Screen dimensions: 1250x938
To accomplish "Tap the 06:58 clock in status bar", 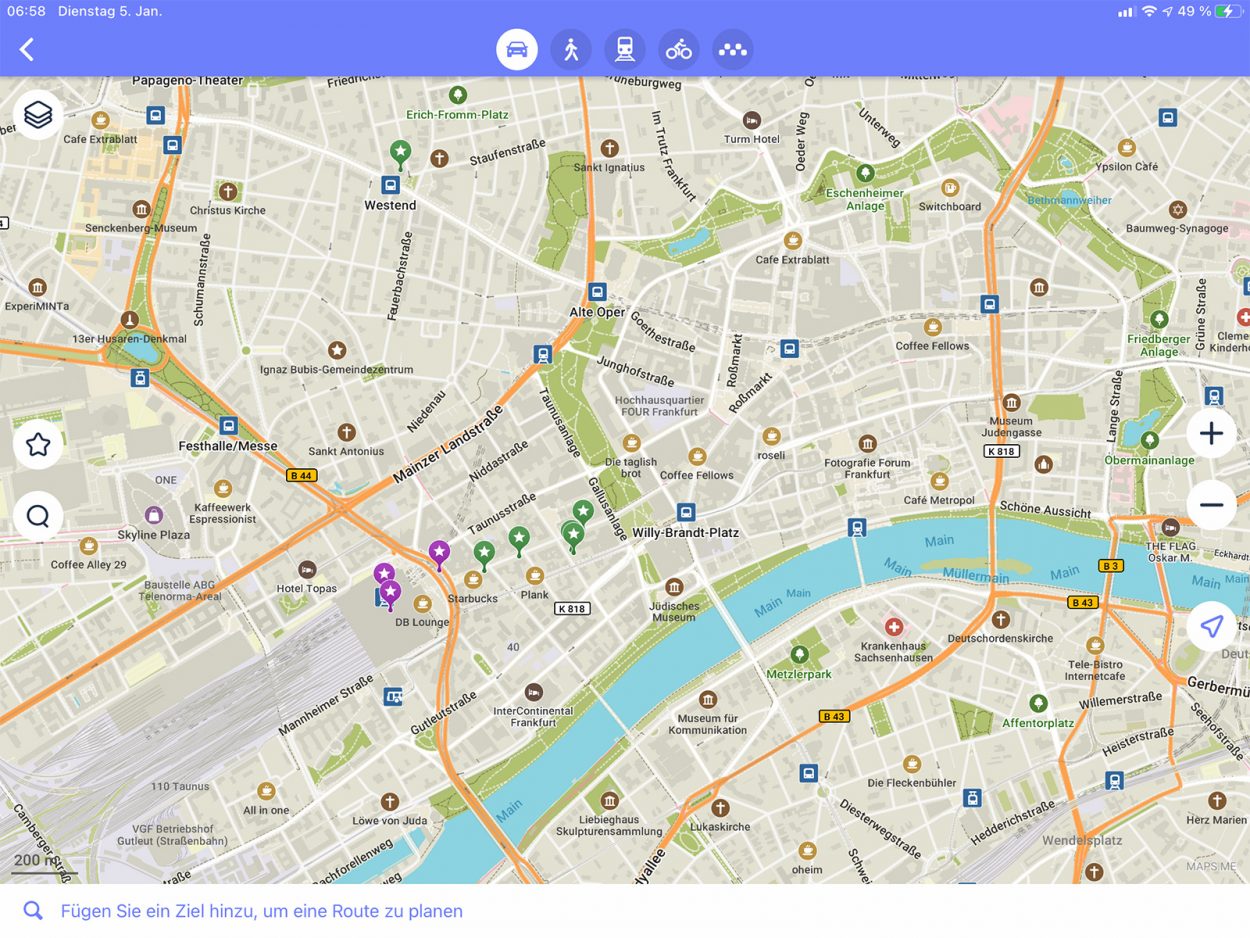I will (26, 11).
